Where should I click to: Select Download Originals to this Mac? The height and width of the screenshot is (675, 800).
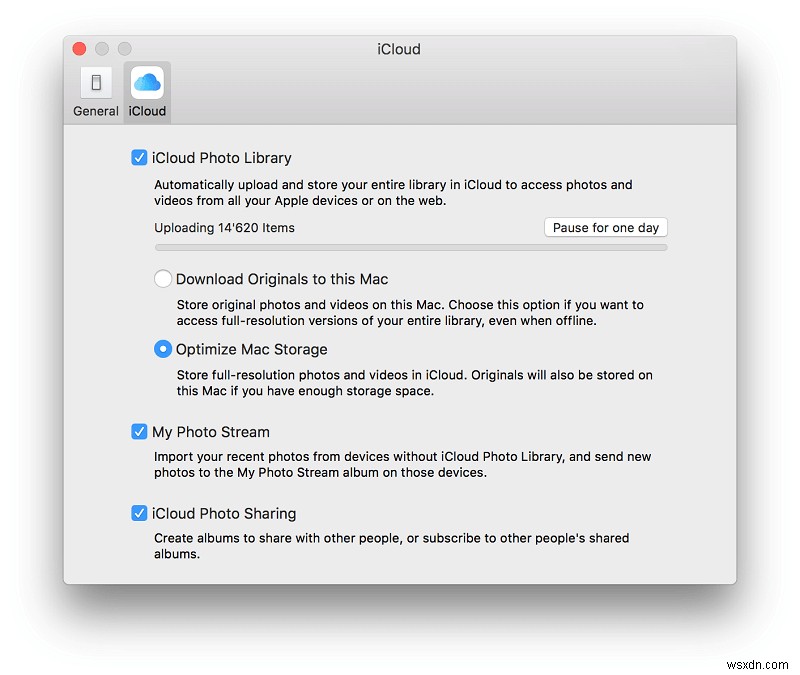coord(162,279)
